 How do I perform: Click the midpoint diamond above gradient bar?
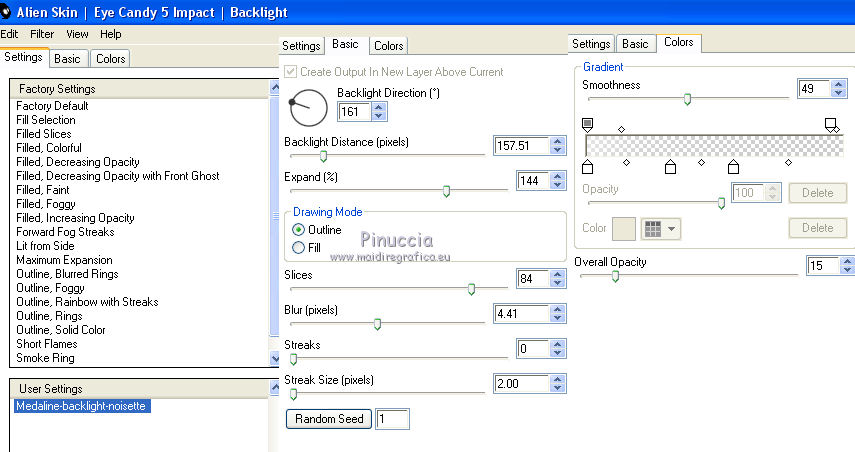pos(621,129)
